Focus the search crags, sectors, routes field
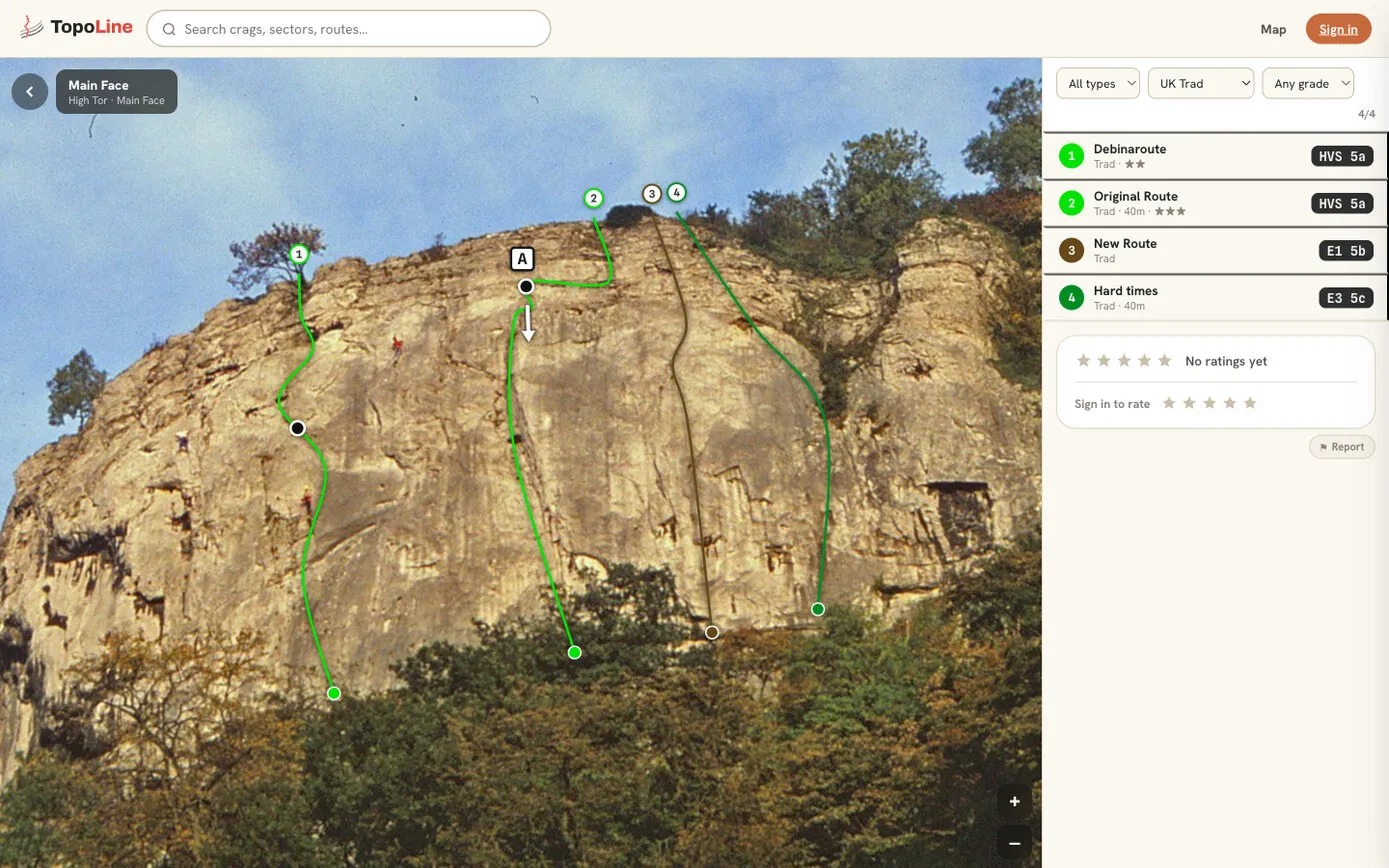 (348, 29)
